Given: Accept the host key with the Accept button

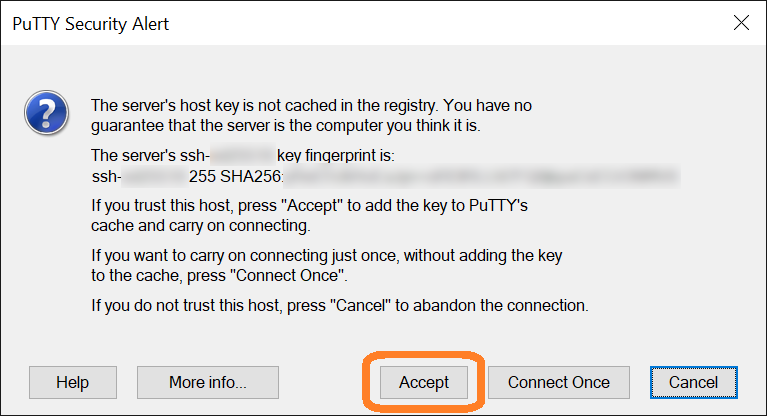Looking at the screenshot, I should point(424,382).
